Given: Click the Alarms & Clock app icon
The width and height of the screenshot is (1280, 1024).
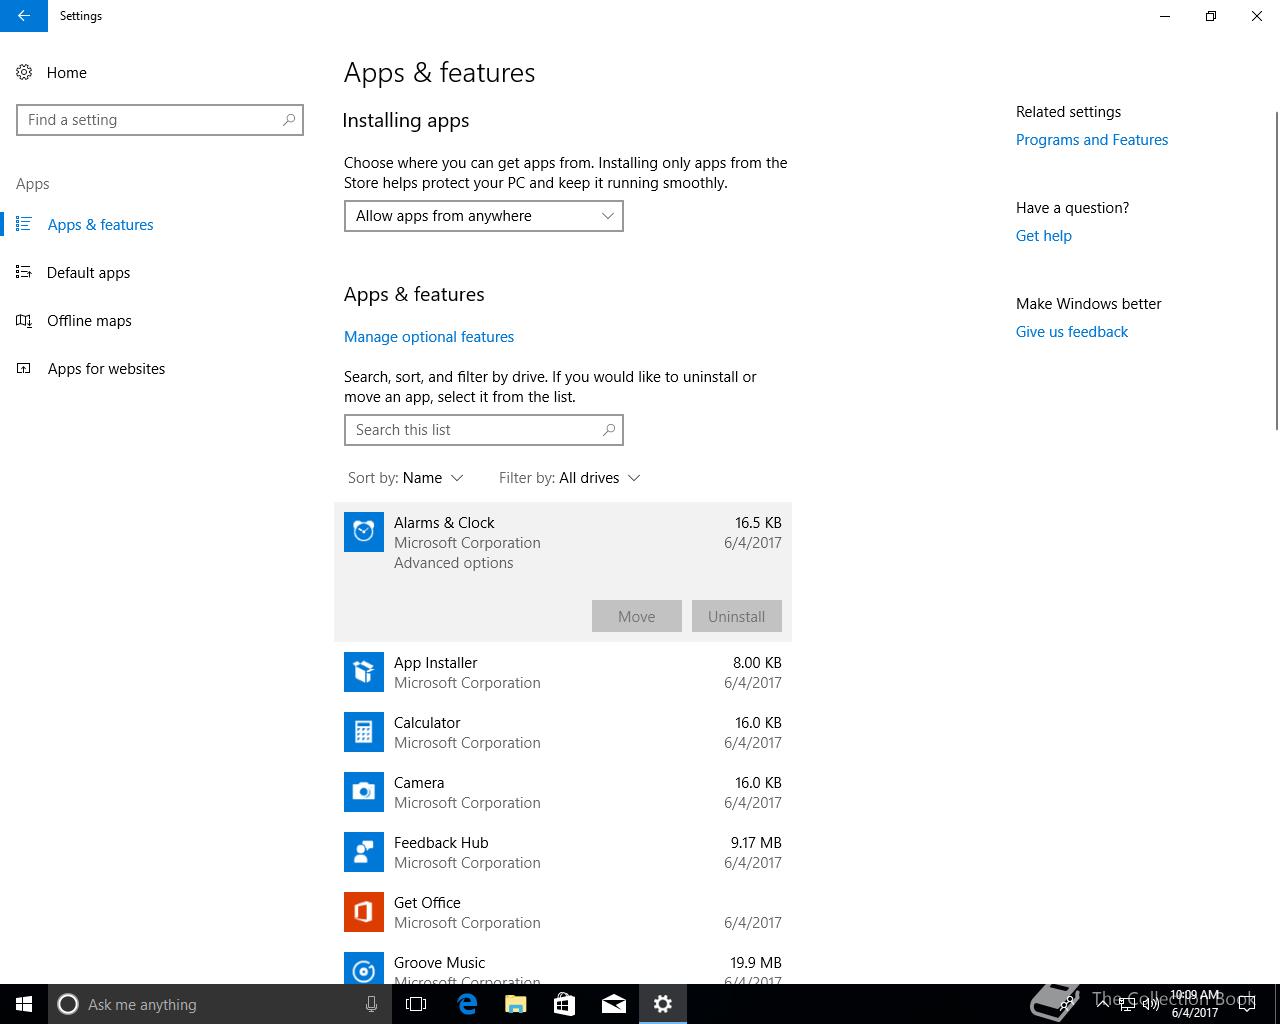Looking at the screenshot, I should (364, 532).
